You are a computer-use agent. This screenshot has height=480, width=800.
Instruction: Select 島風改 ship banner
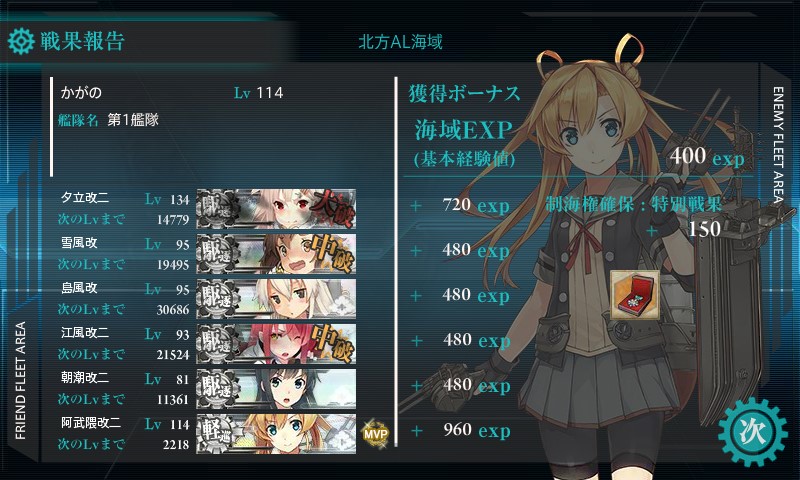pos(276,298)
